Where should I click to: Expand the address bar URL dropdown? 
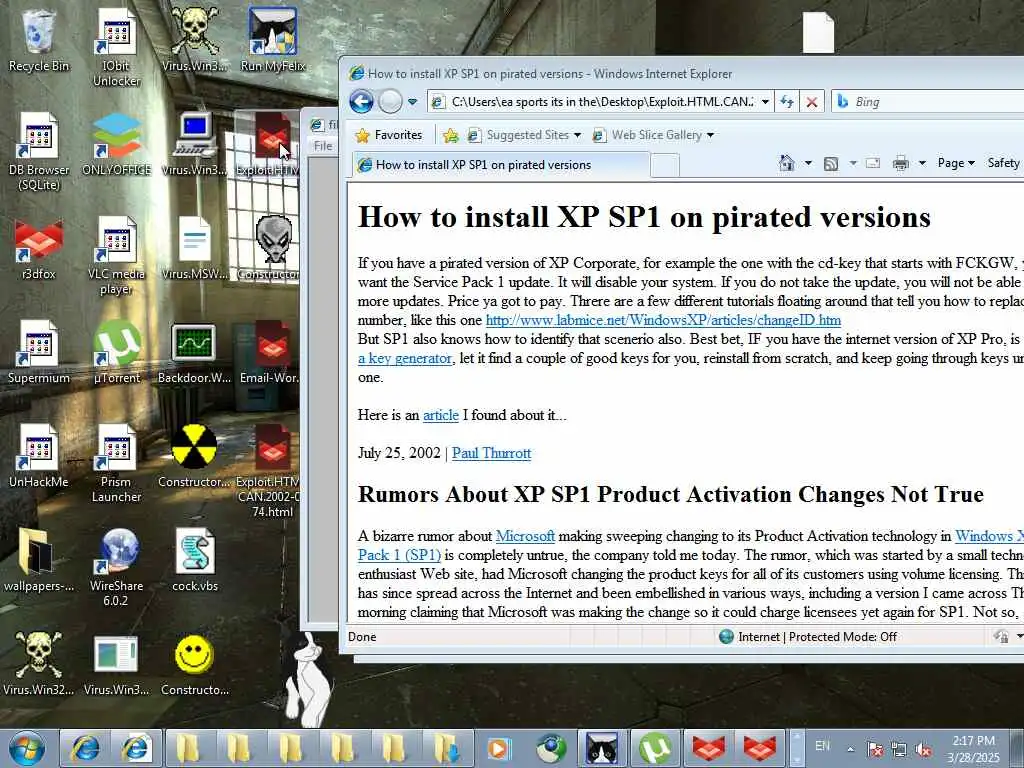[x=765, y=102]
